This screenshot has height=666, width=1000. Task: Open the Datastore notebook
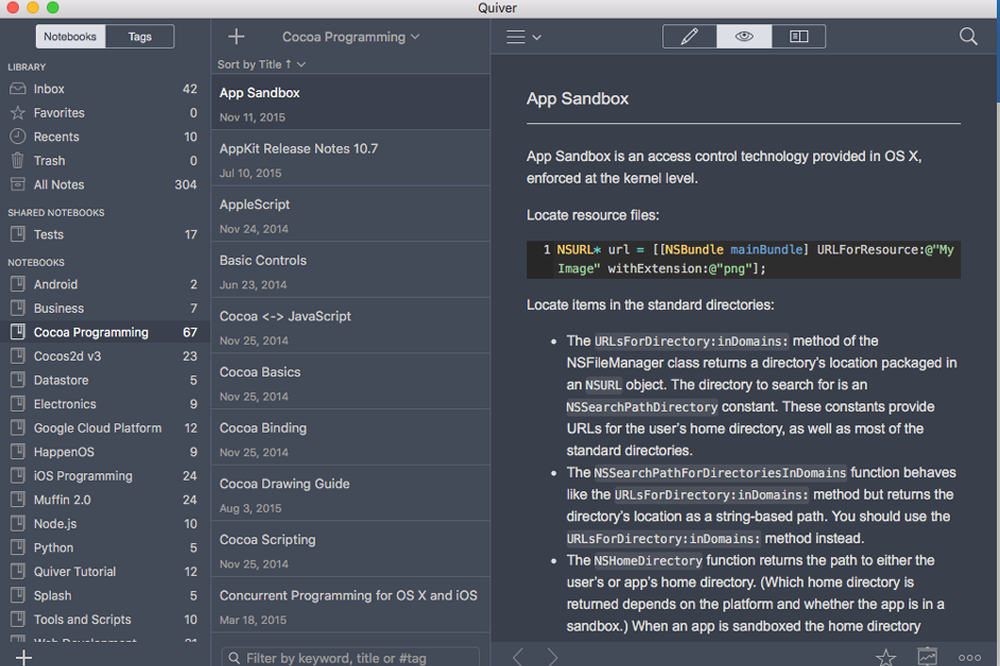tap(105, 380)
